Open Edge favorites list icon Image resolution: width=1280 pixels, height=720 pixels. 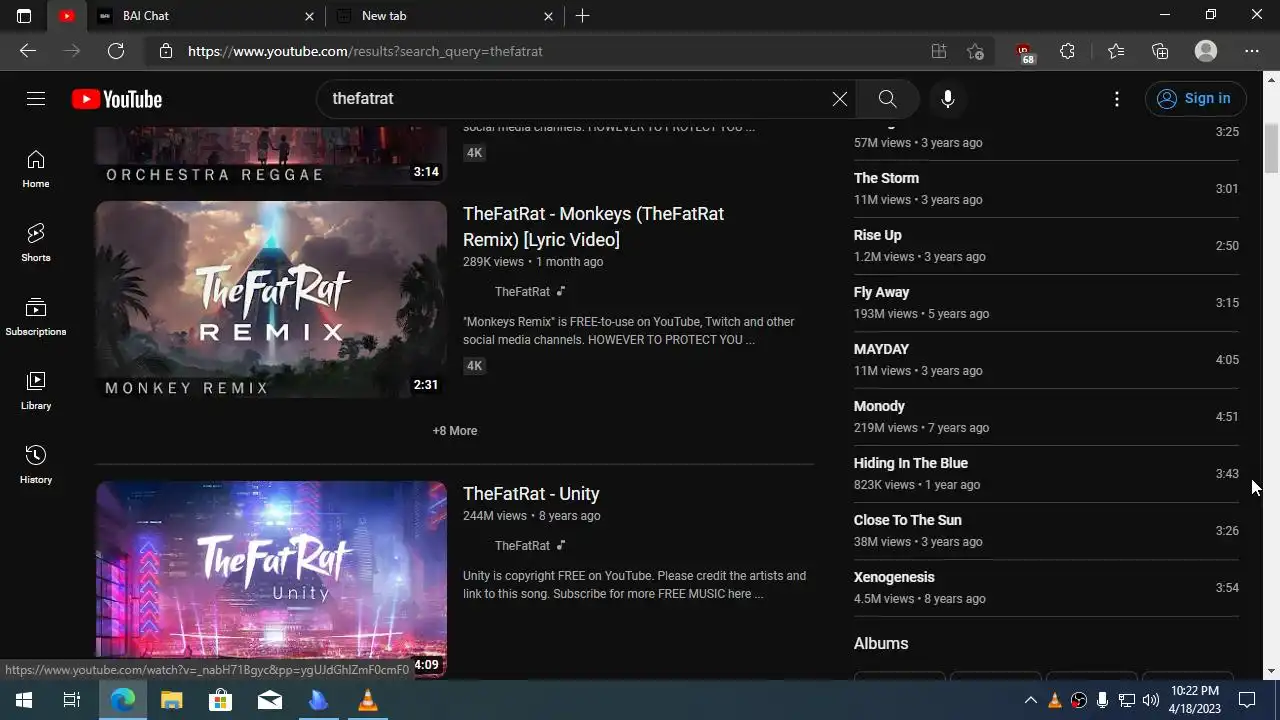(1116, 51)
